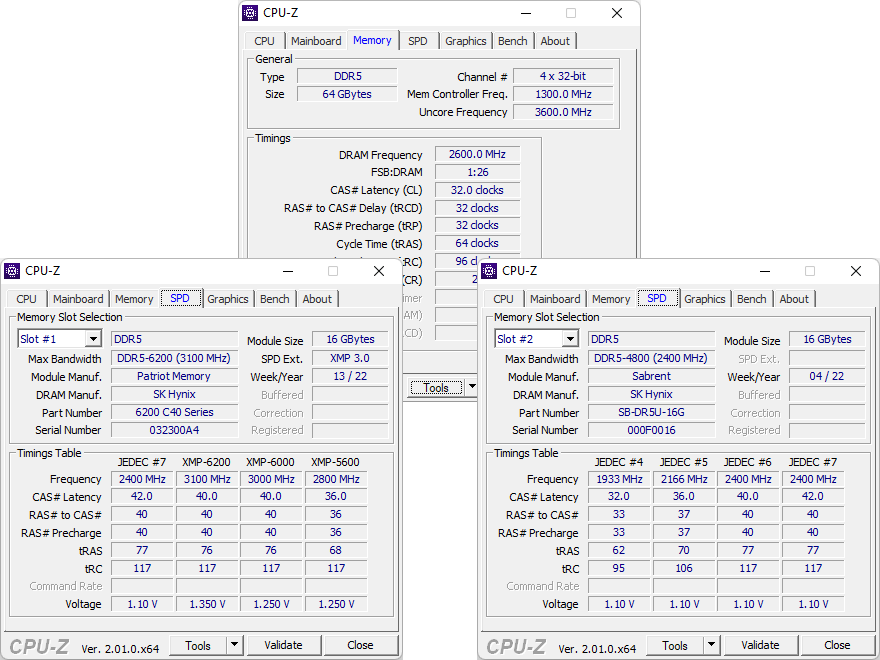Expand the Tools dropdown arrow in Slot #2 window
This screenshot has width=880, height=660.
(711, 645)
